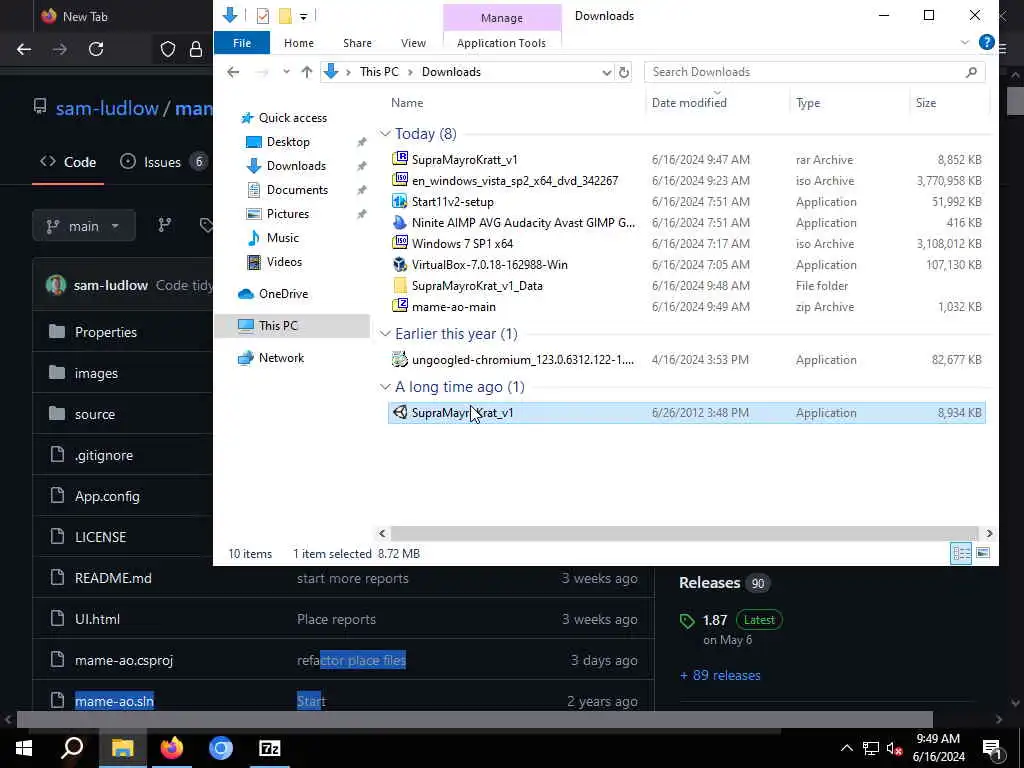1024x768 pixels.
Task: Open the Issues tab on GitHub
Action: (x=163, y=162)
